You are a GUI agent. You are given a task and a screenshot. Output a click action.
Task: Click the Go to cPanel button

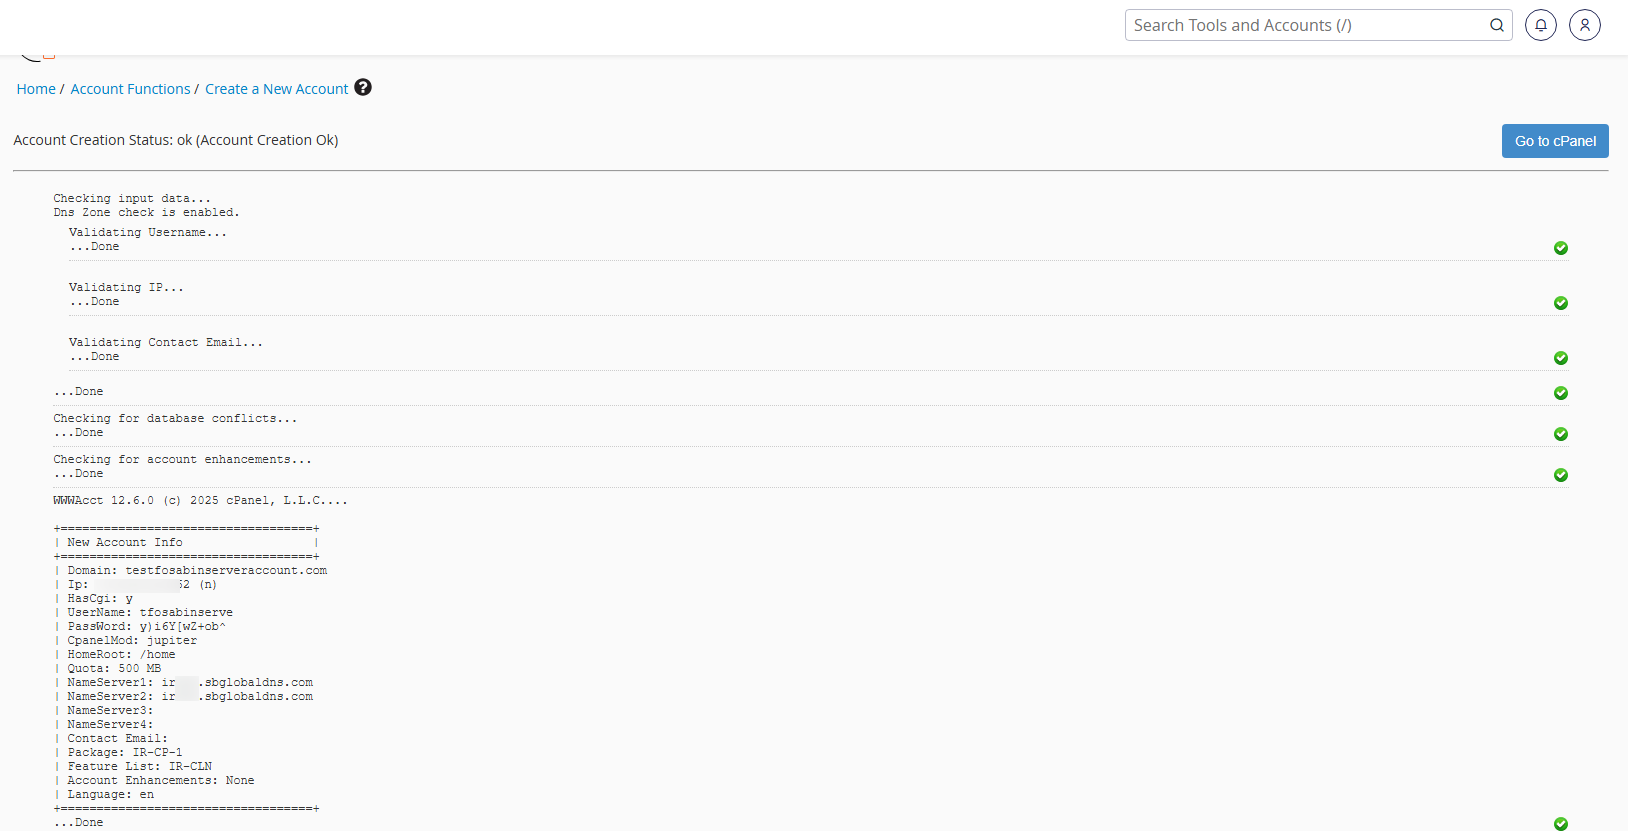point(1555,141)
